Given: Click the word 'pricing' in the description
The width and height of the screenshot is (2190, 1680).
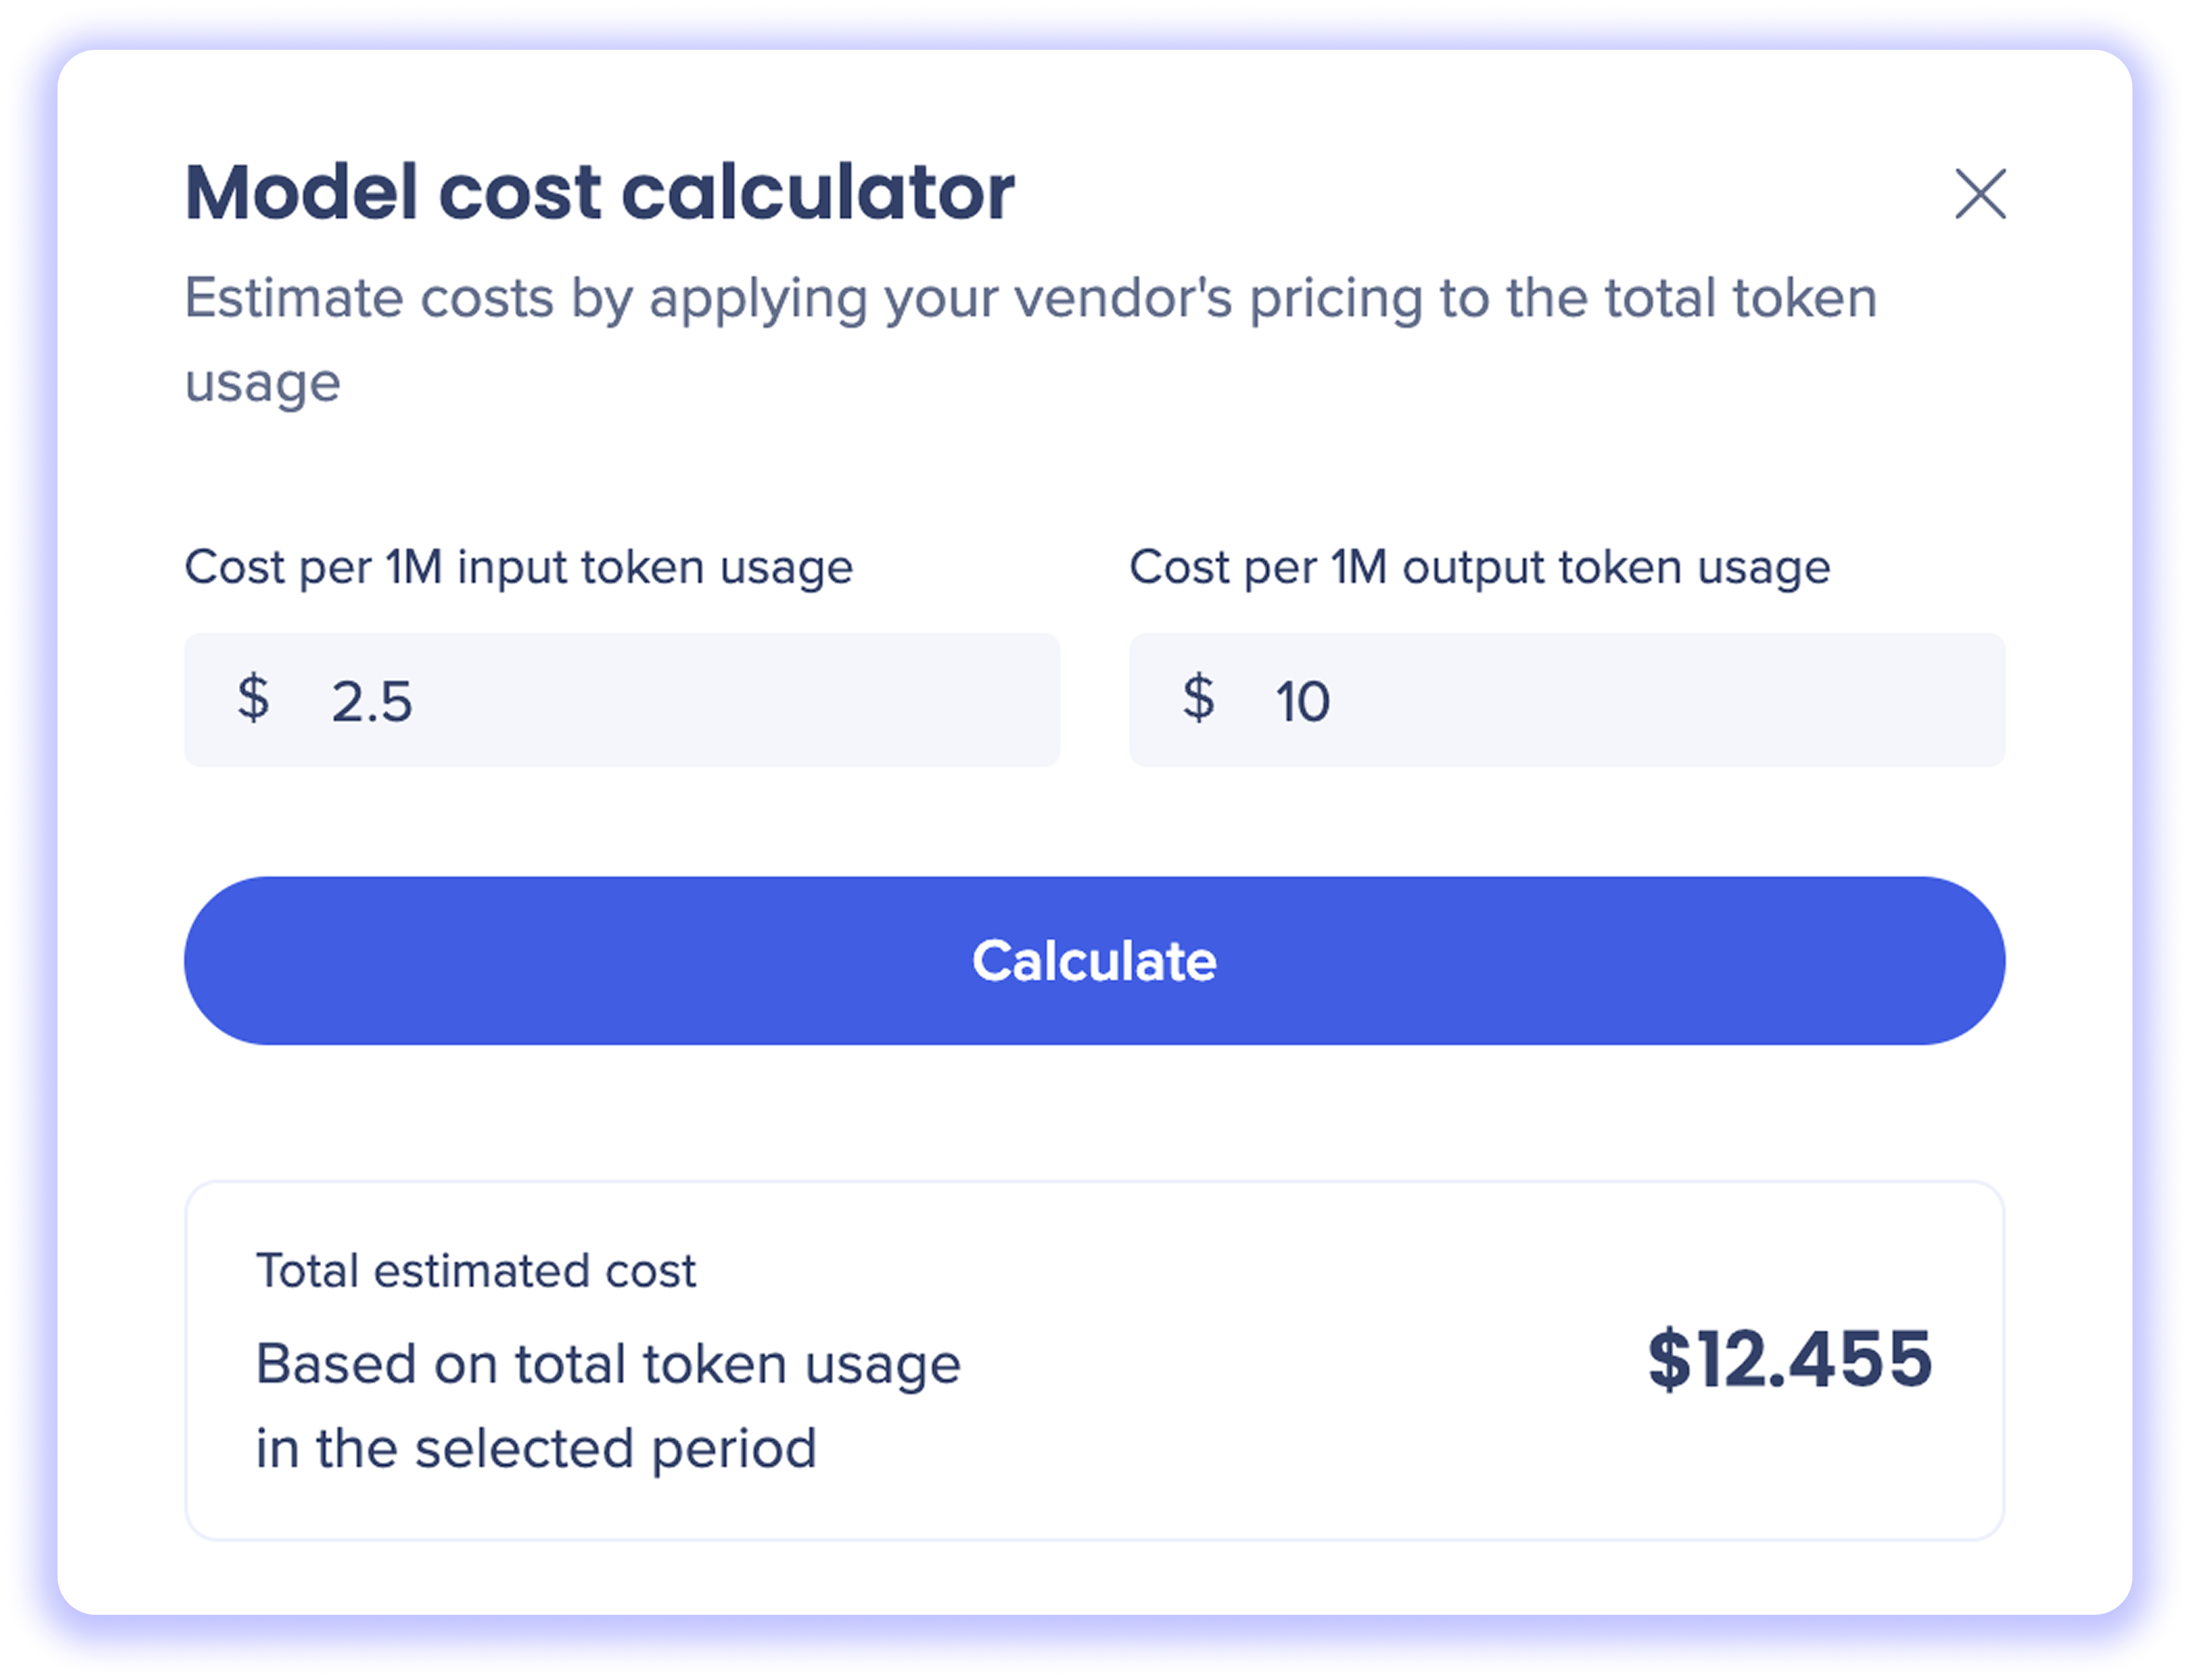Looking at the screenshot, I should click(x=1335, y=298).
